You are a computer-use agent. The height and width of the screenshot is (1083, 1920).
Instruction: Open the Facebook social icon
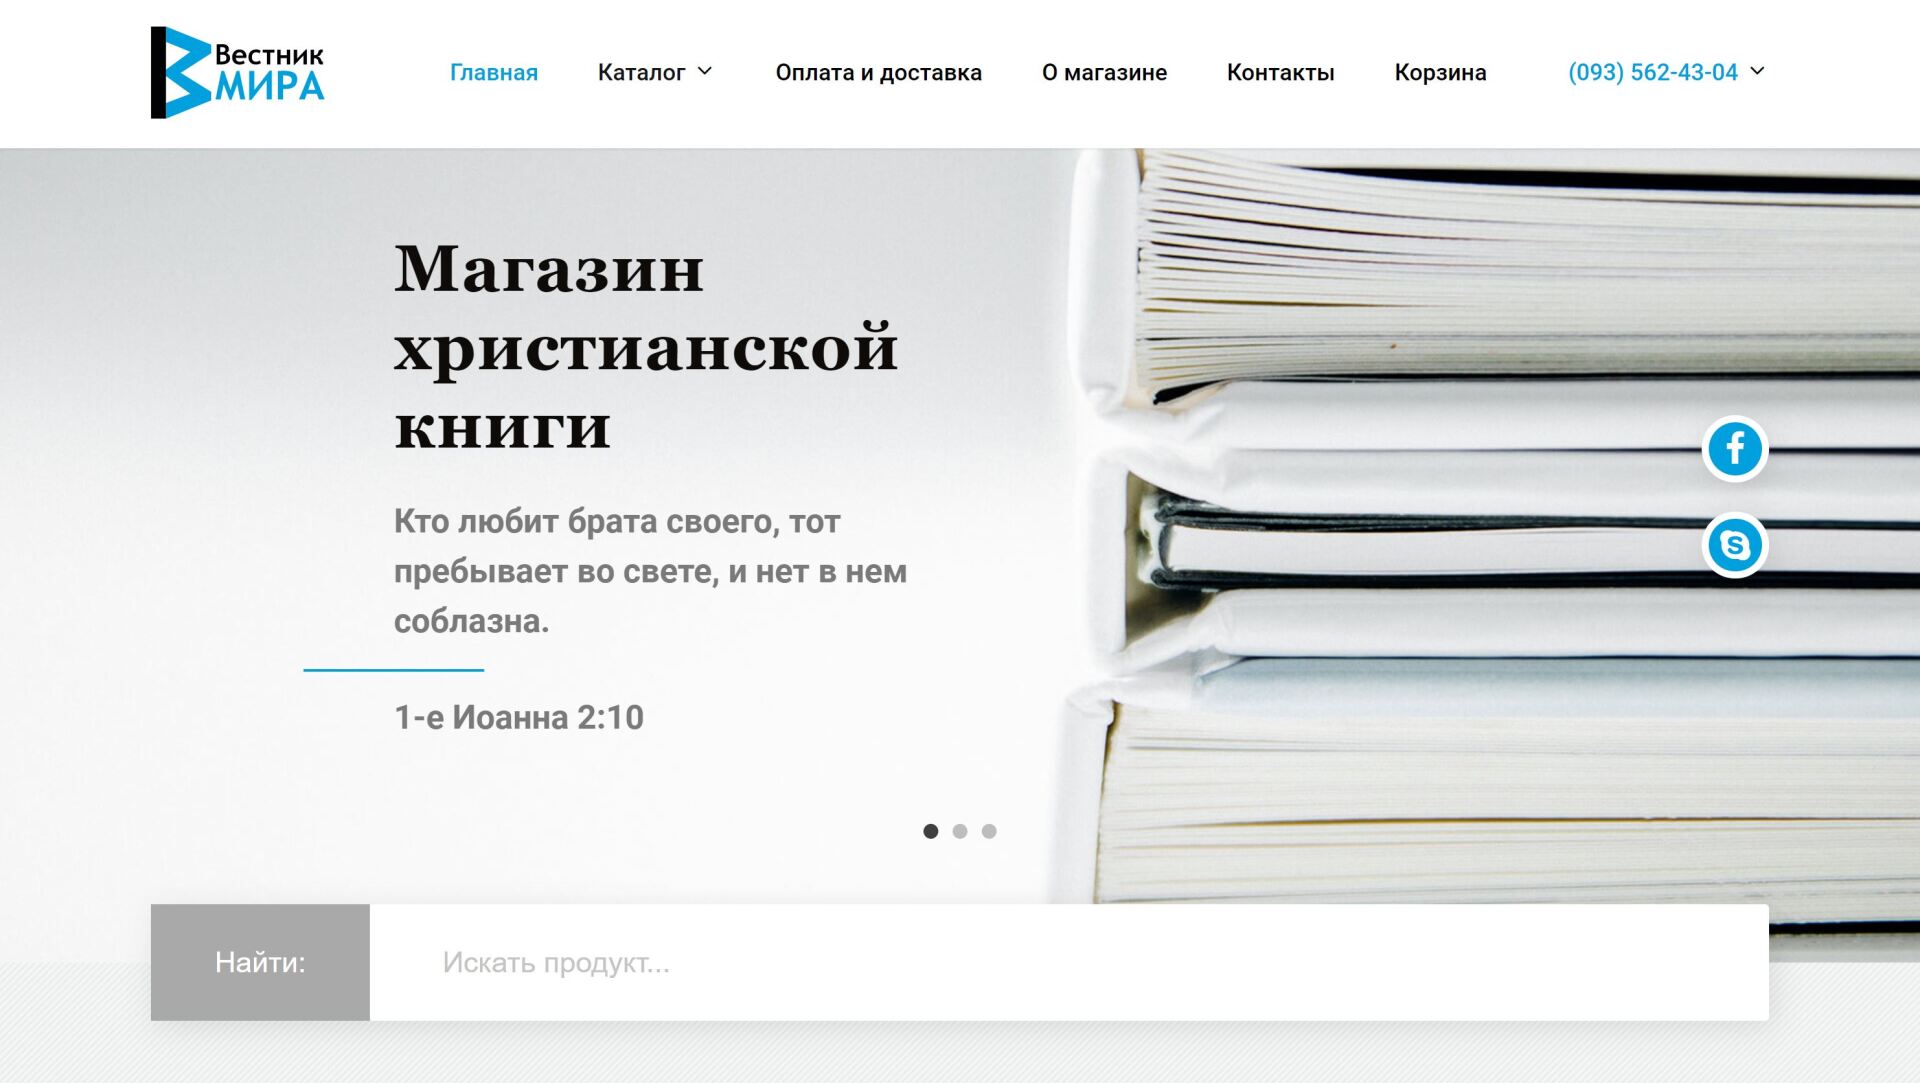coord(1735,449)
